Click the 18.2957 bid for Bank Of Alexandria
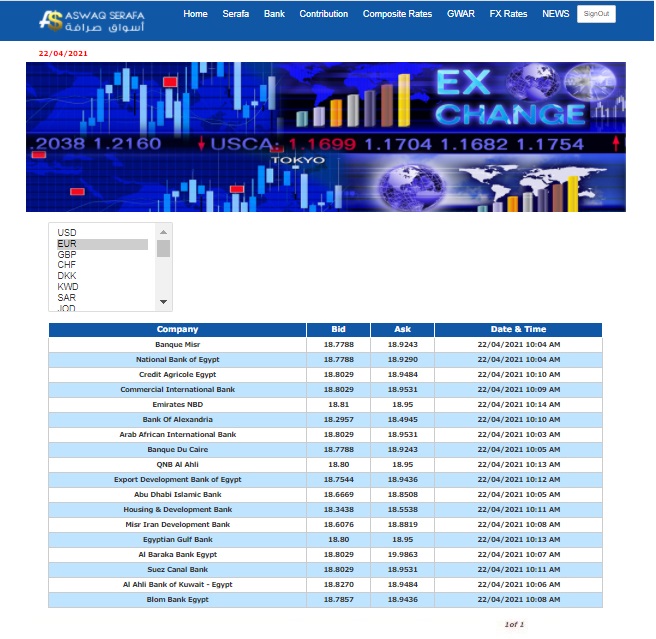The image size is (656, 639). (338, 420)
